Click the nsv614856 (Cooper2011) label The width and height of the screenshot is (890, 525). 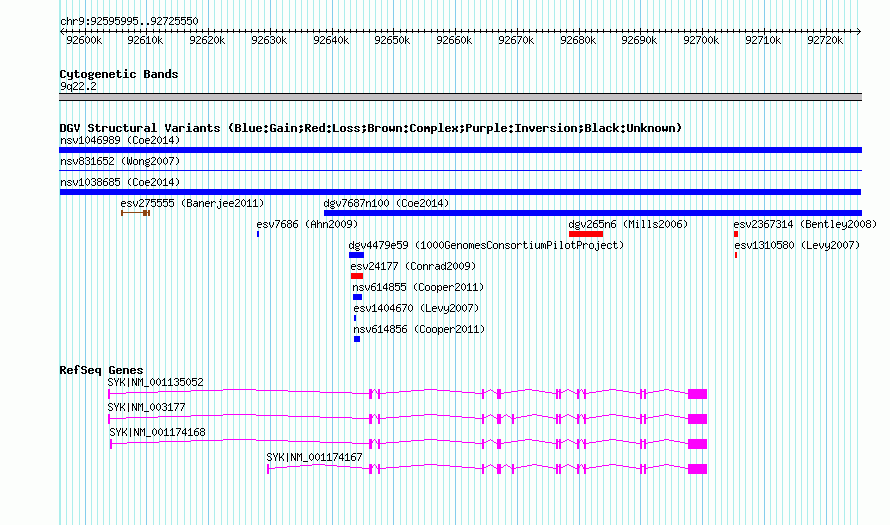419,329
